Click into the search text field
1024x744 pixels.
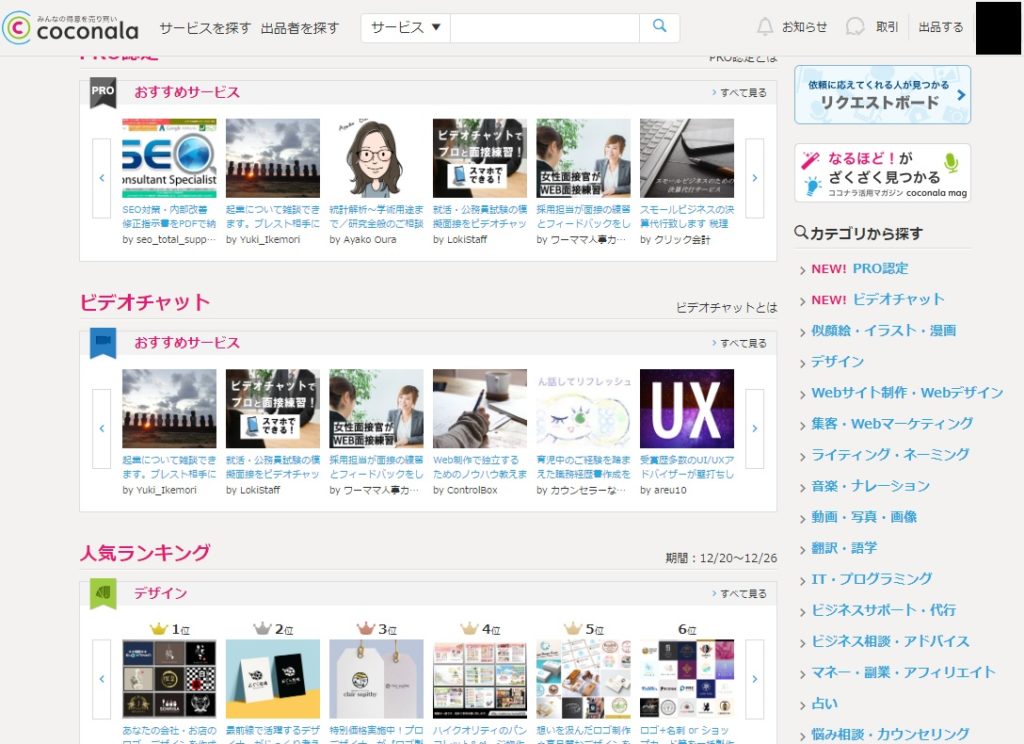544,28
